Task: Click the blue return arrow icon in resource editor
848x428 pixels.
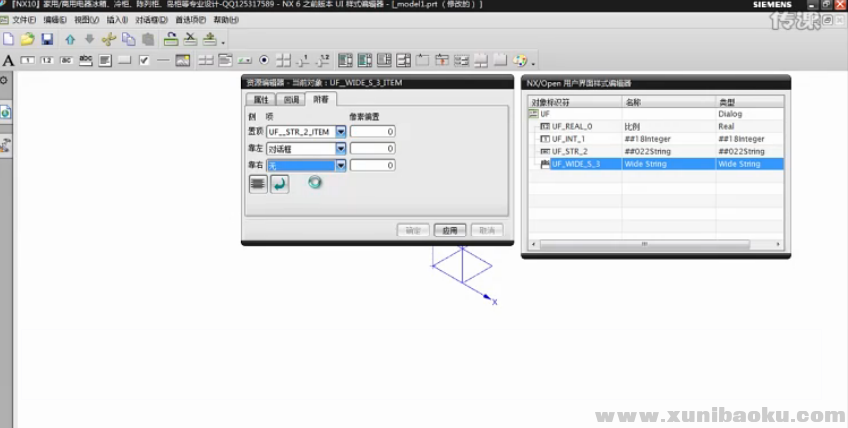Action: click(280, 184)
